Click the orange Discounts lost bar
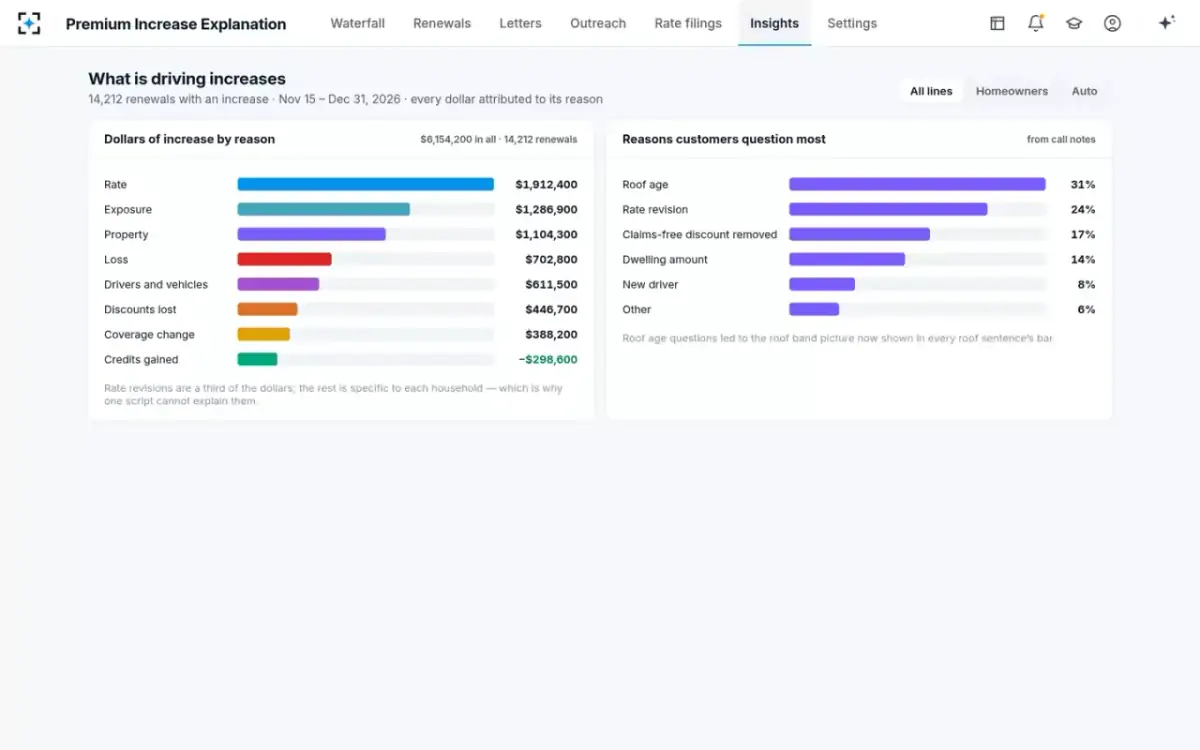The image size is (1200, 750). [267, 309]
